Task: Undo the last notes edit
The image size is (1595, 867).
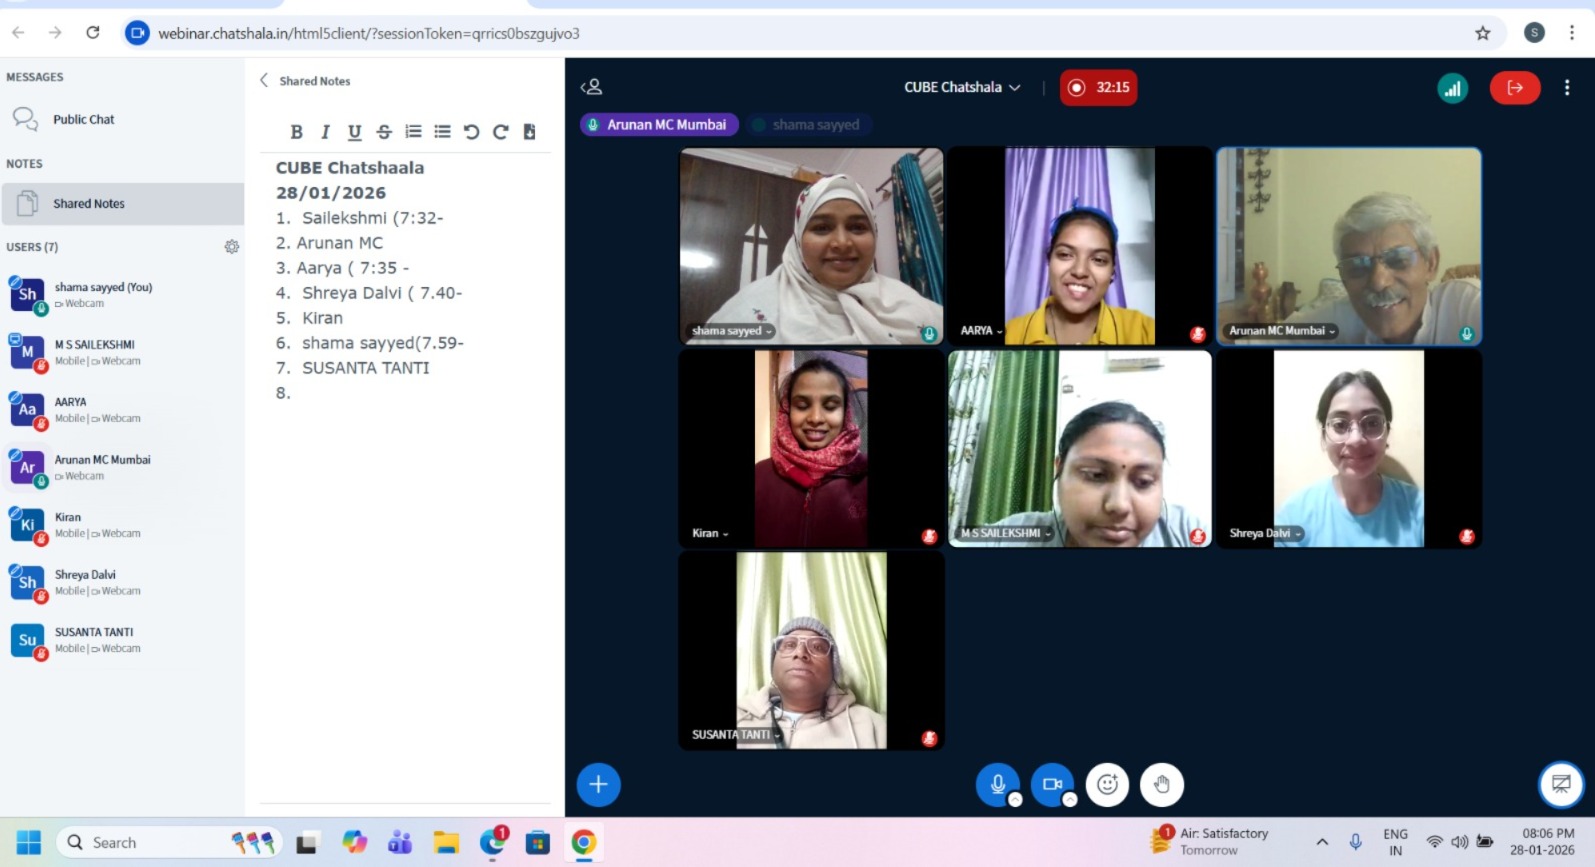Action: 471,132
